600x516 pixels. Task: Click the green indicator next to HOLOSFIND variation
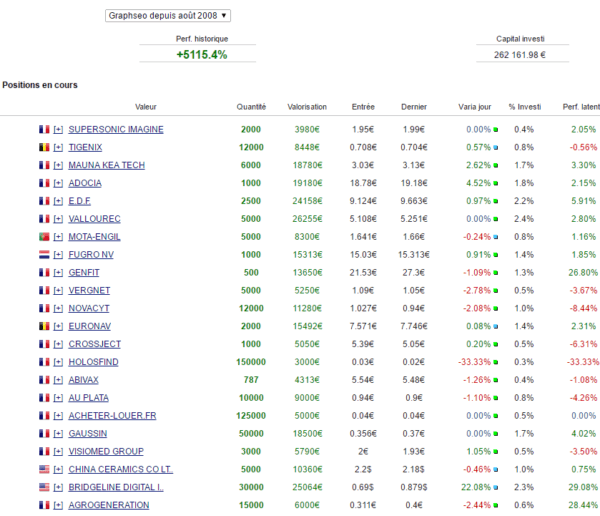click(496, 362)
